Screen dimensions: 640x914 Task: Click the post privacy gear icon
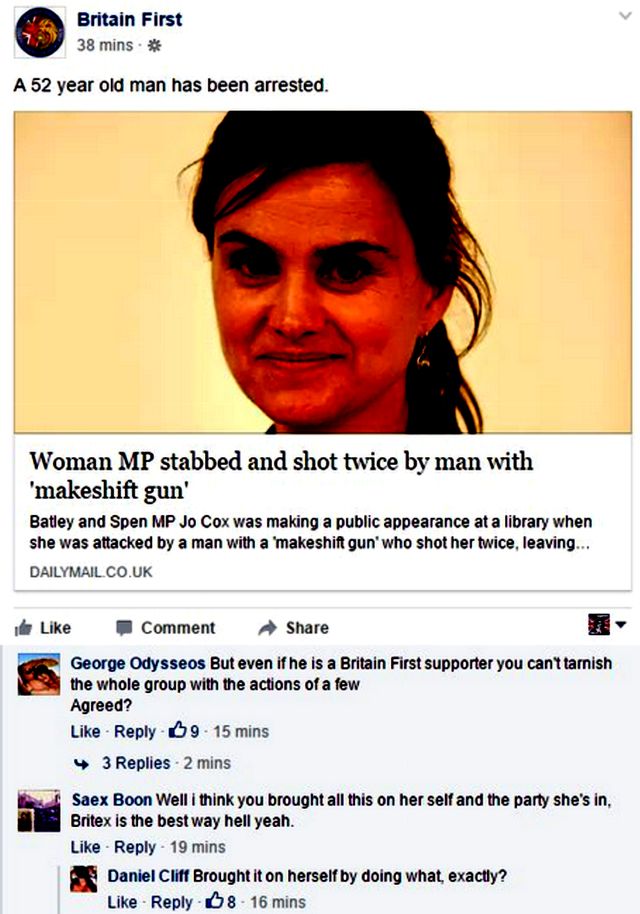click(x=154, y=45)
